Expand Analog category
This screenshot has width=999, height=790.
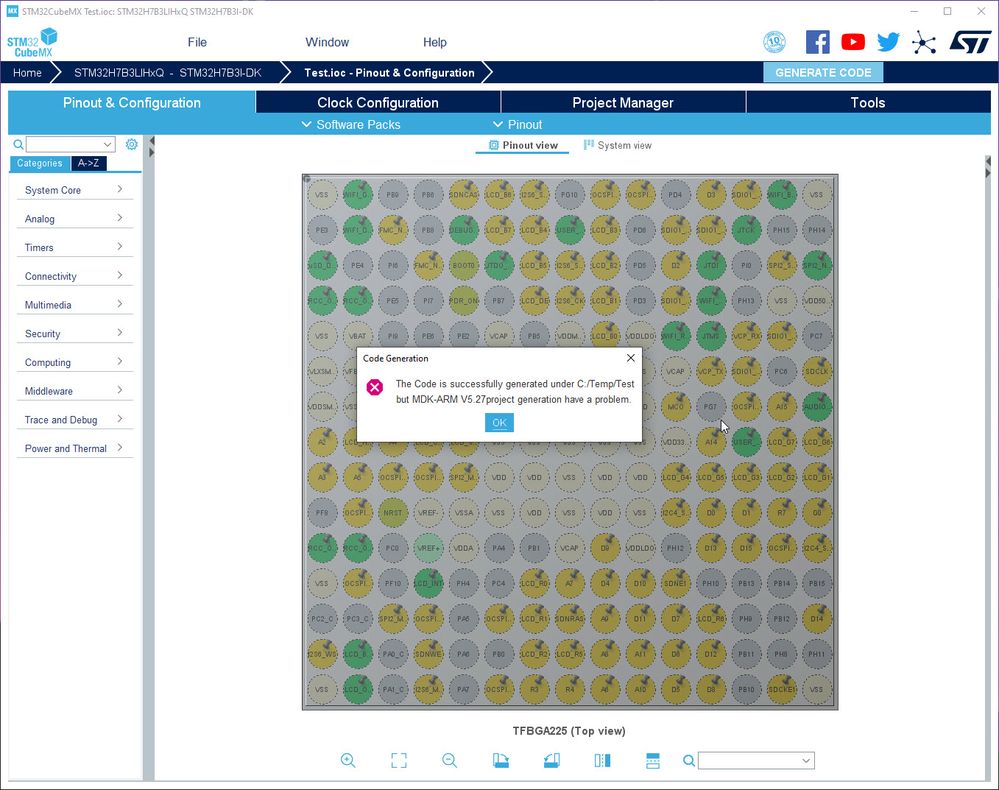tap(74, 219)
